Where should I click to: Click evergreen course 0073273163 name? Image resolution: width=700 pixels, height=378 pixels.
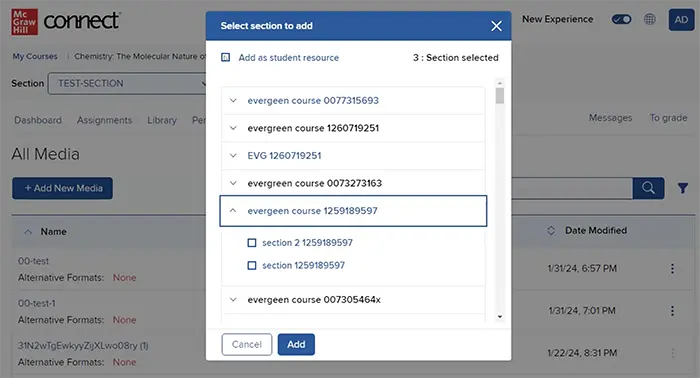point(315,183)
